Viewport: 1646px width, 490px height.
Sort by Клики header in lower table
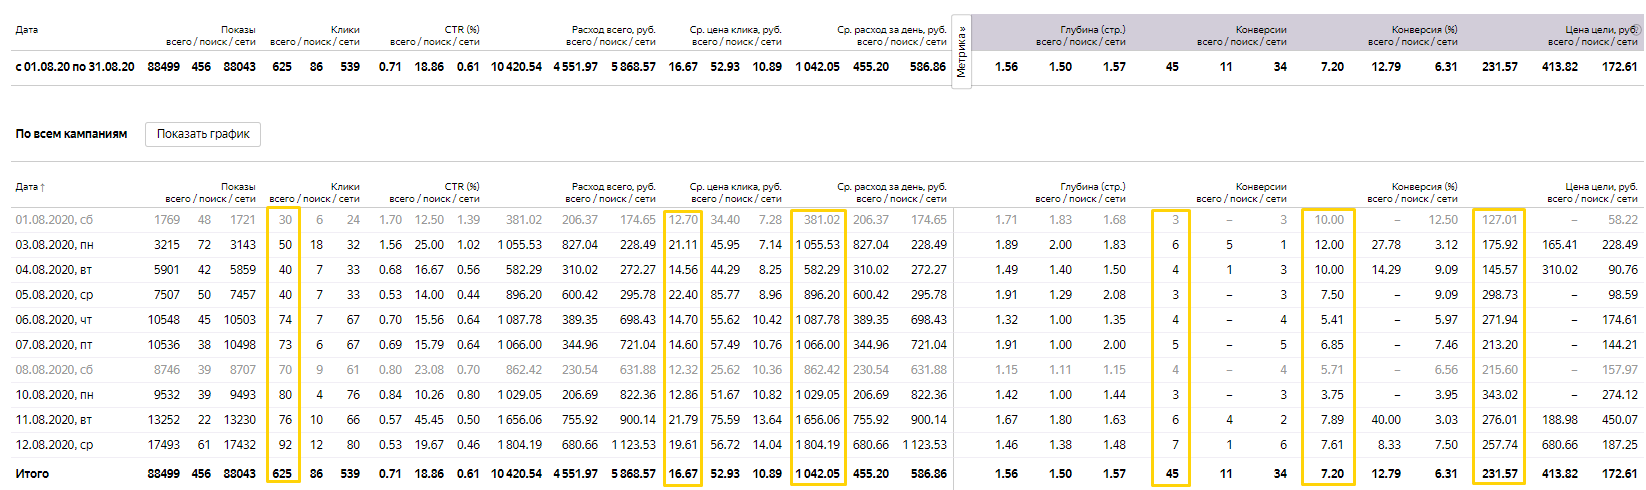(x=345, y=187)
